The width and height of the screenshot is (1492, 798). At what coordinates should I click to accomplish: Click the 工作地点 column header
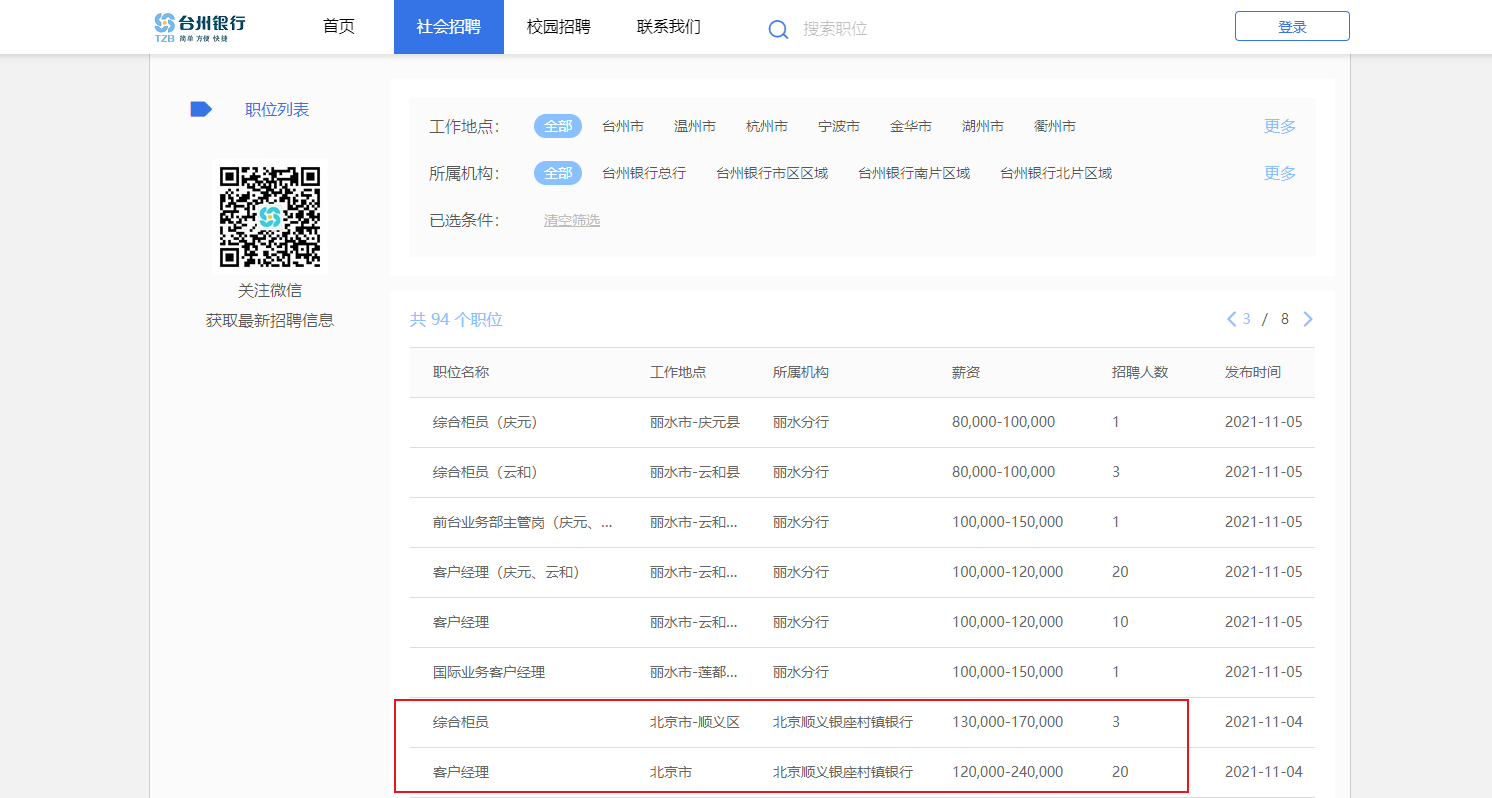click(x=678, y=372)
